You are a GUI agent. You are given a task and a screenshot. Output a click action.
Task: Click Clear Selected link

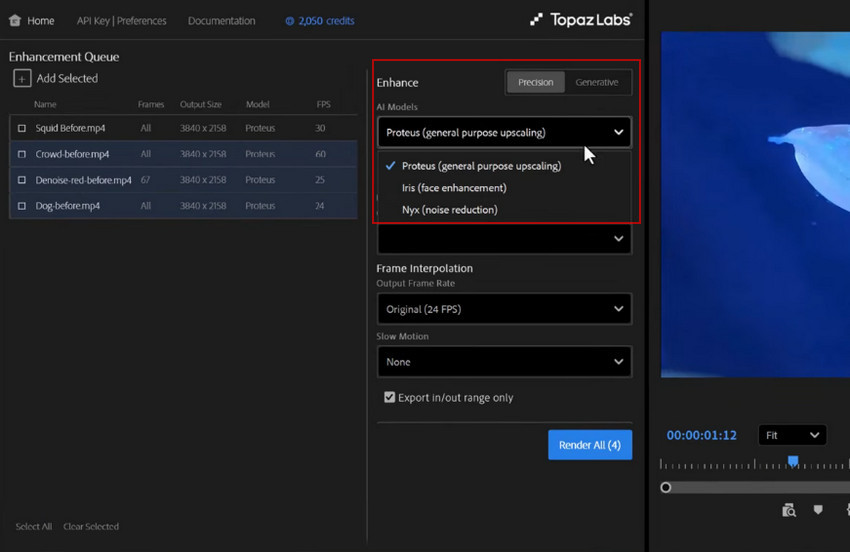pyautogui.click(x=91, y=527)
